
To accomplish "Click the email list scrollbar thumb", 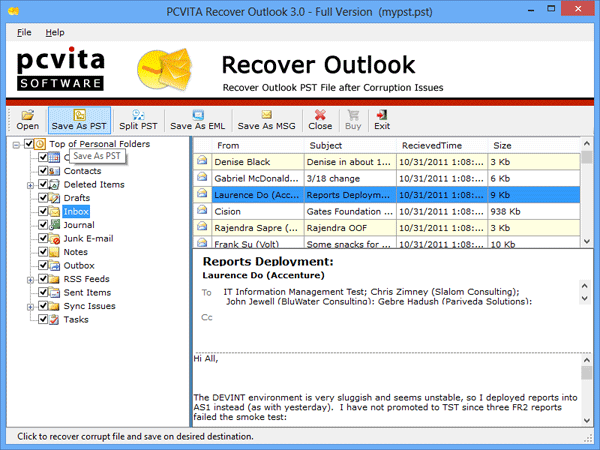I will coord(587,157).
